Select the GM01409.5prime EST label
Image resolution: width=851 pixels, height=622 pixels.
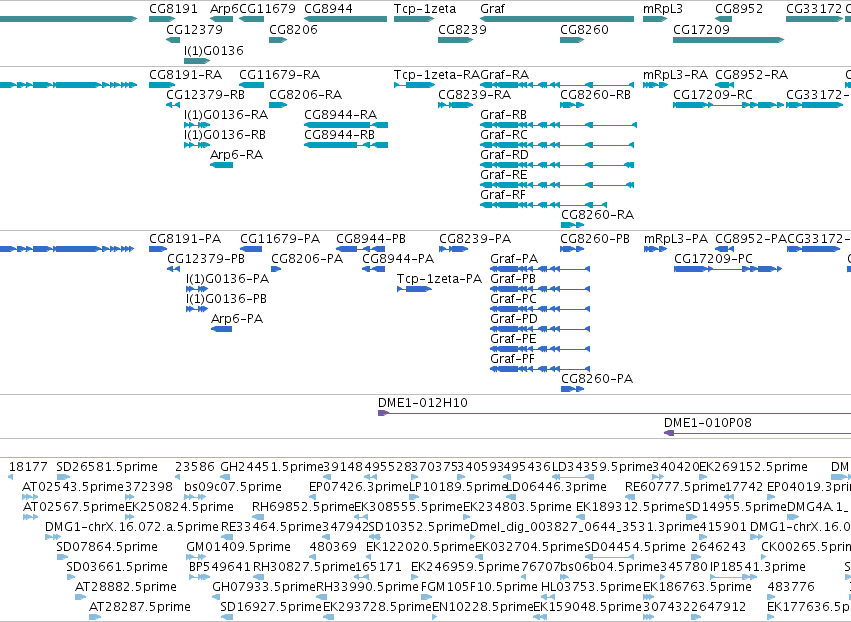click(238, 547)
